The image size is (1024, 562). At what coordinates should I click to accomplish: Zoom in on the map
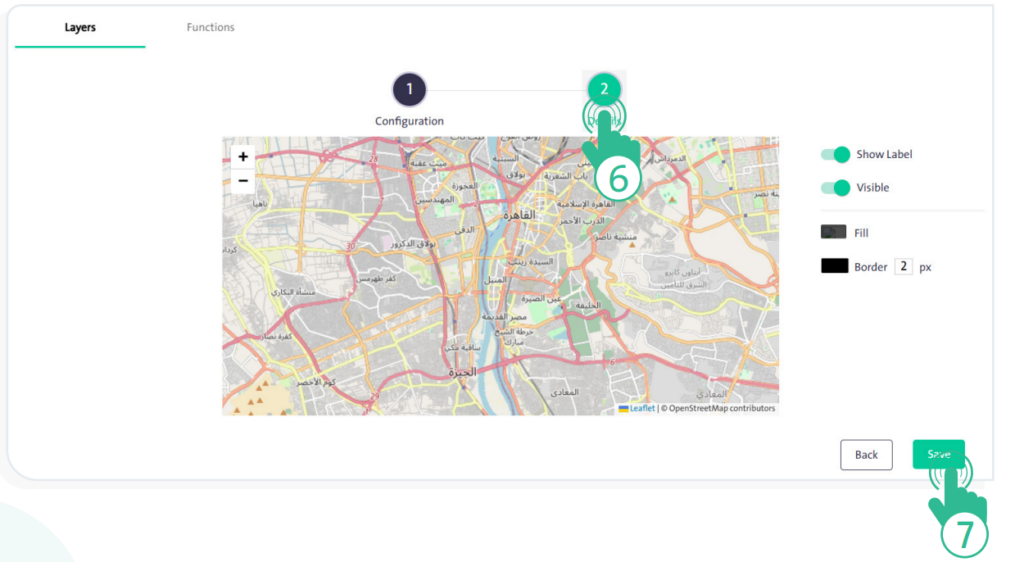click(243, 157)
